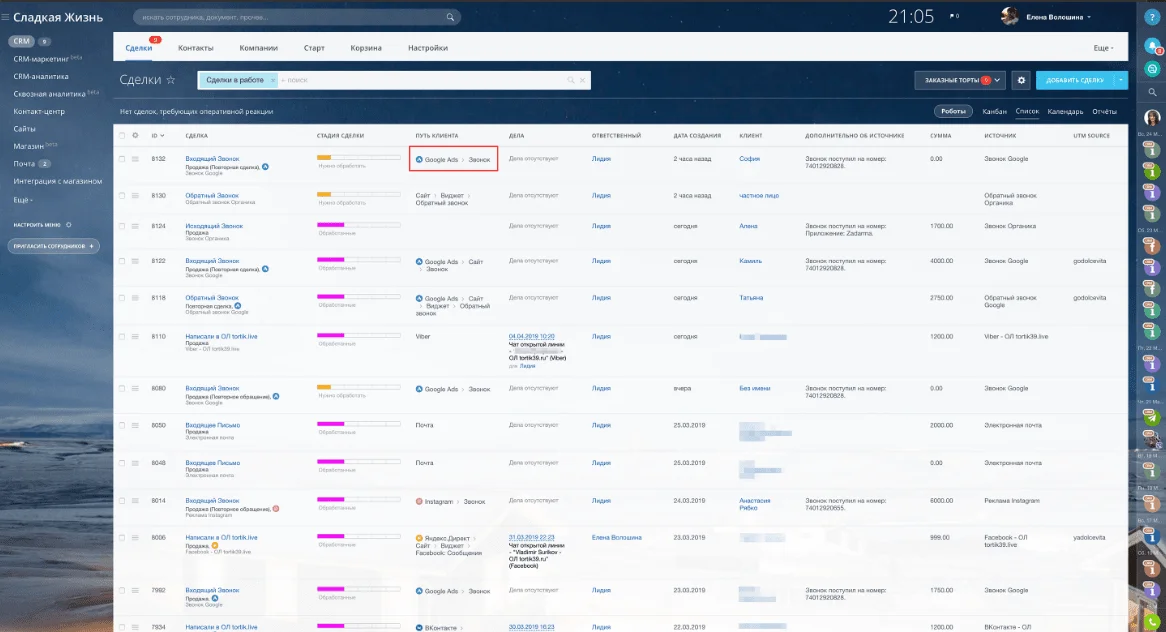Switch to the Канбан view
1166x632 pixels.
[994, 112]
